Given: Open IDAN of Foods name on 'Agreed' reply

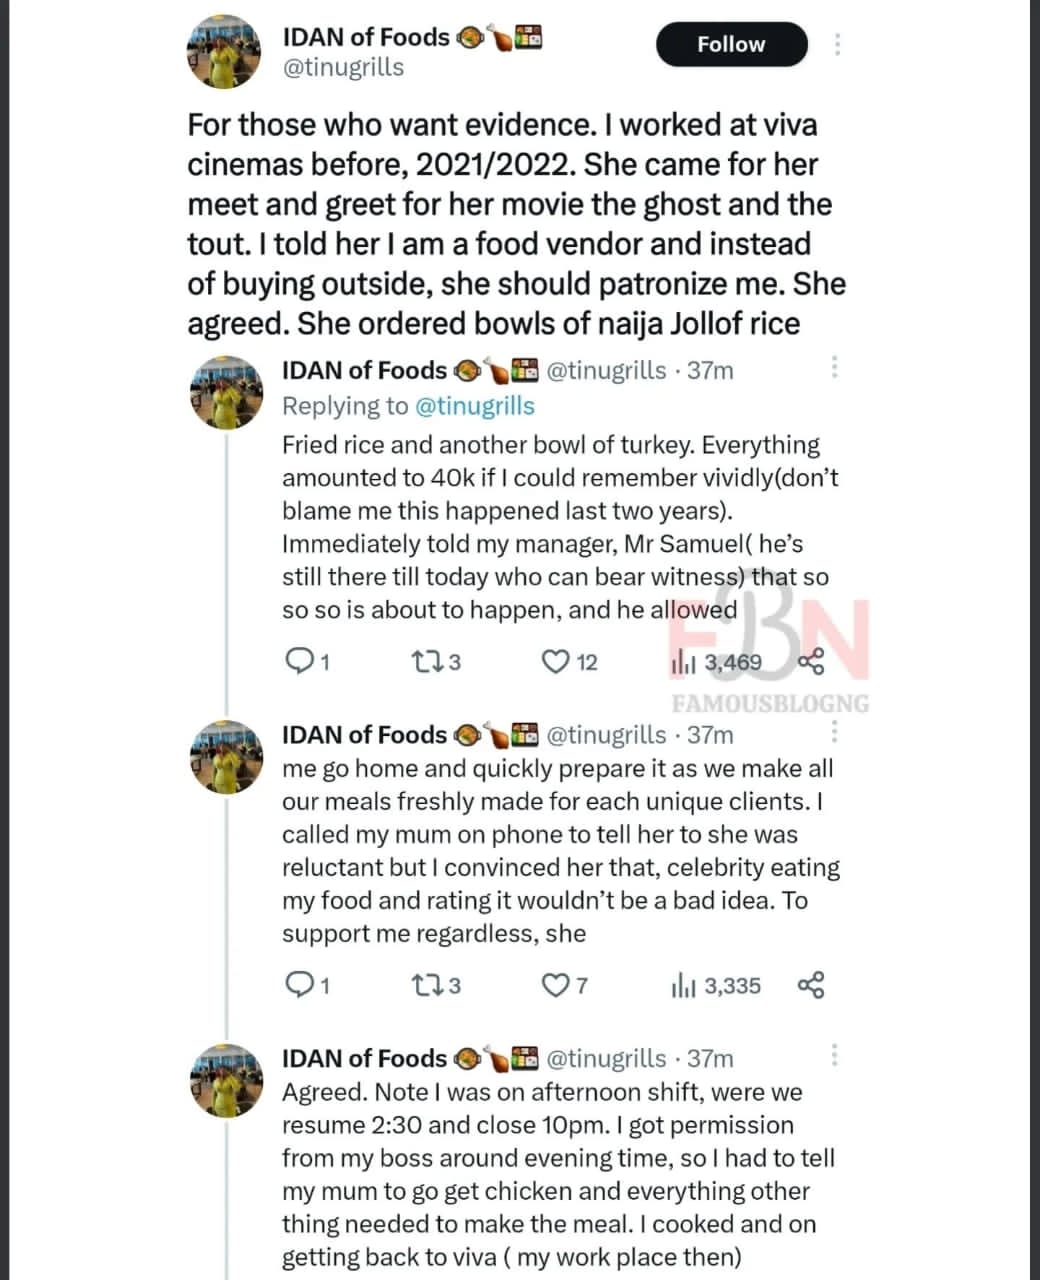Looking at the screenshot, I should click(x=364, y=1058).
